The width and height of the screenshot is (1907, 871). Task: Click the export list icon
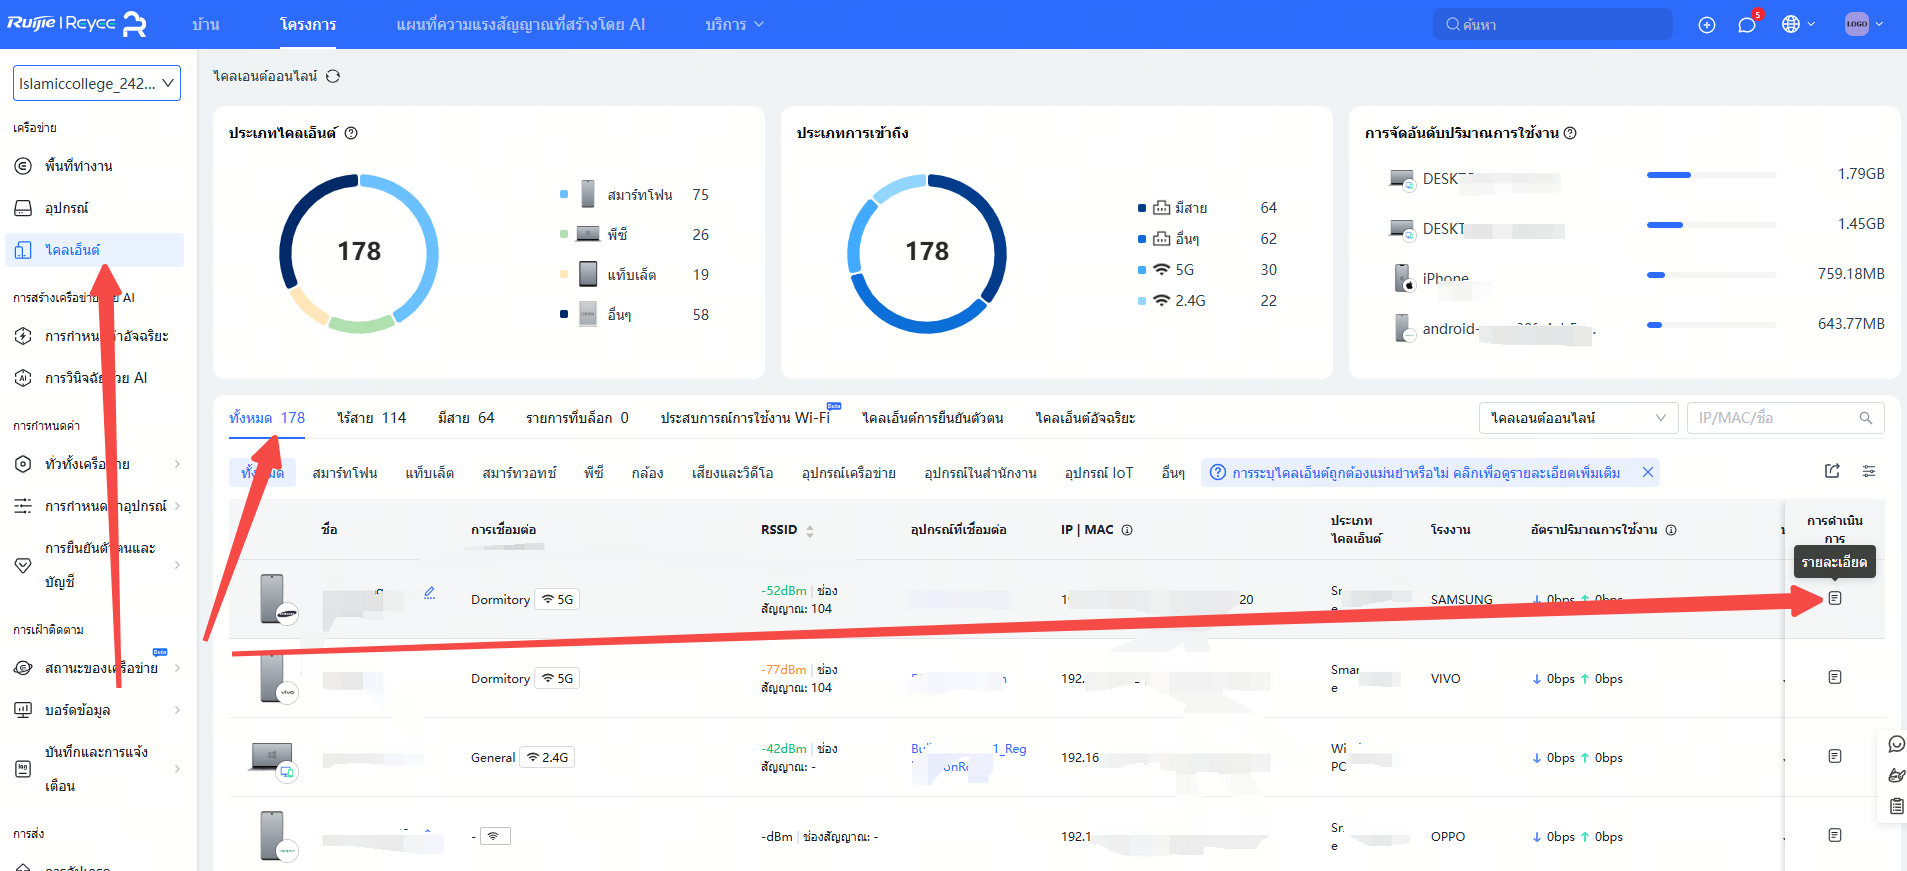click(1832, 471)
